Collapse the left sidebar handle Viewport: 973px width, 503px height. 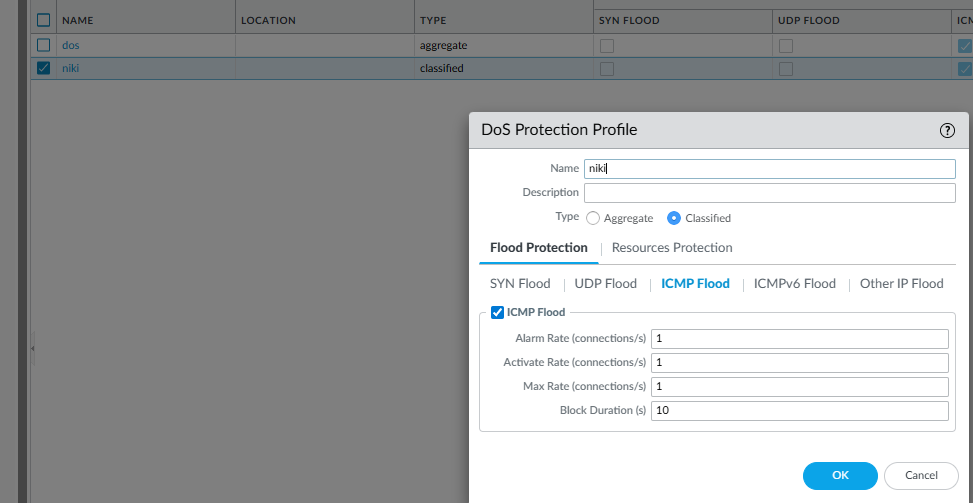click(x=32, y=349)
